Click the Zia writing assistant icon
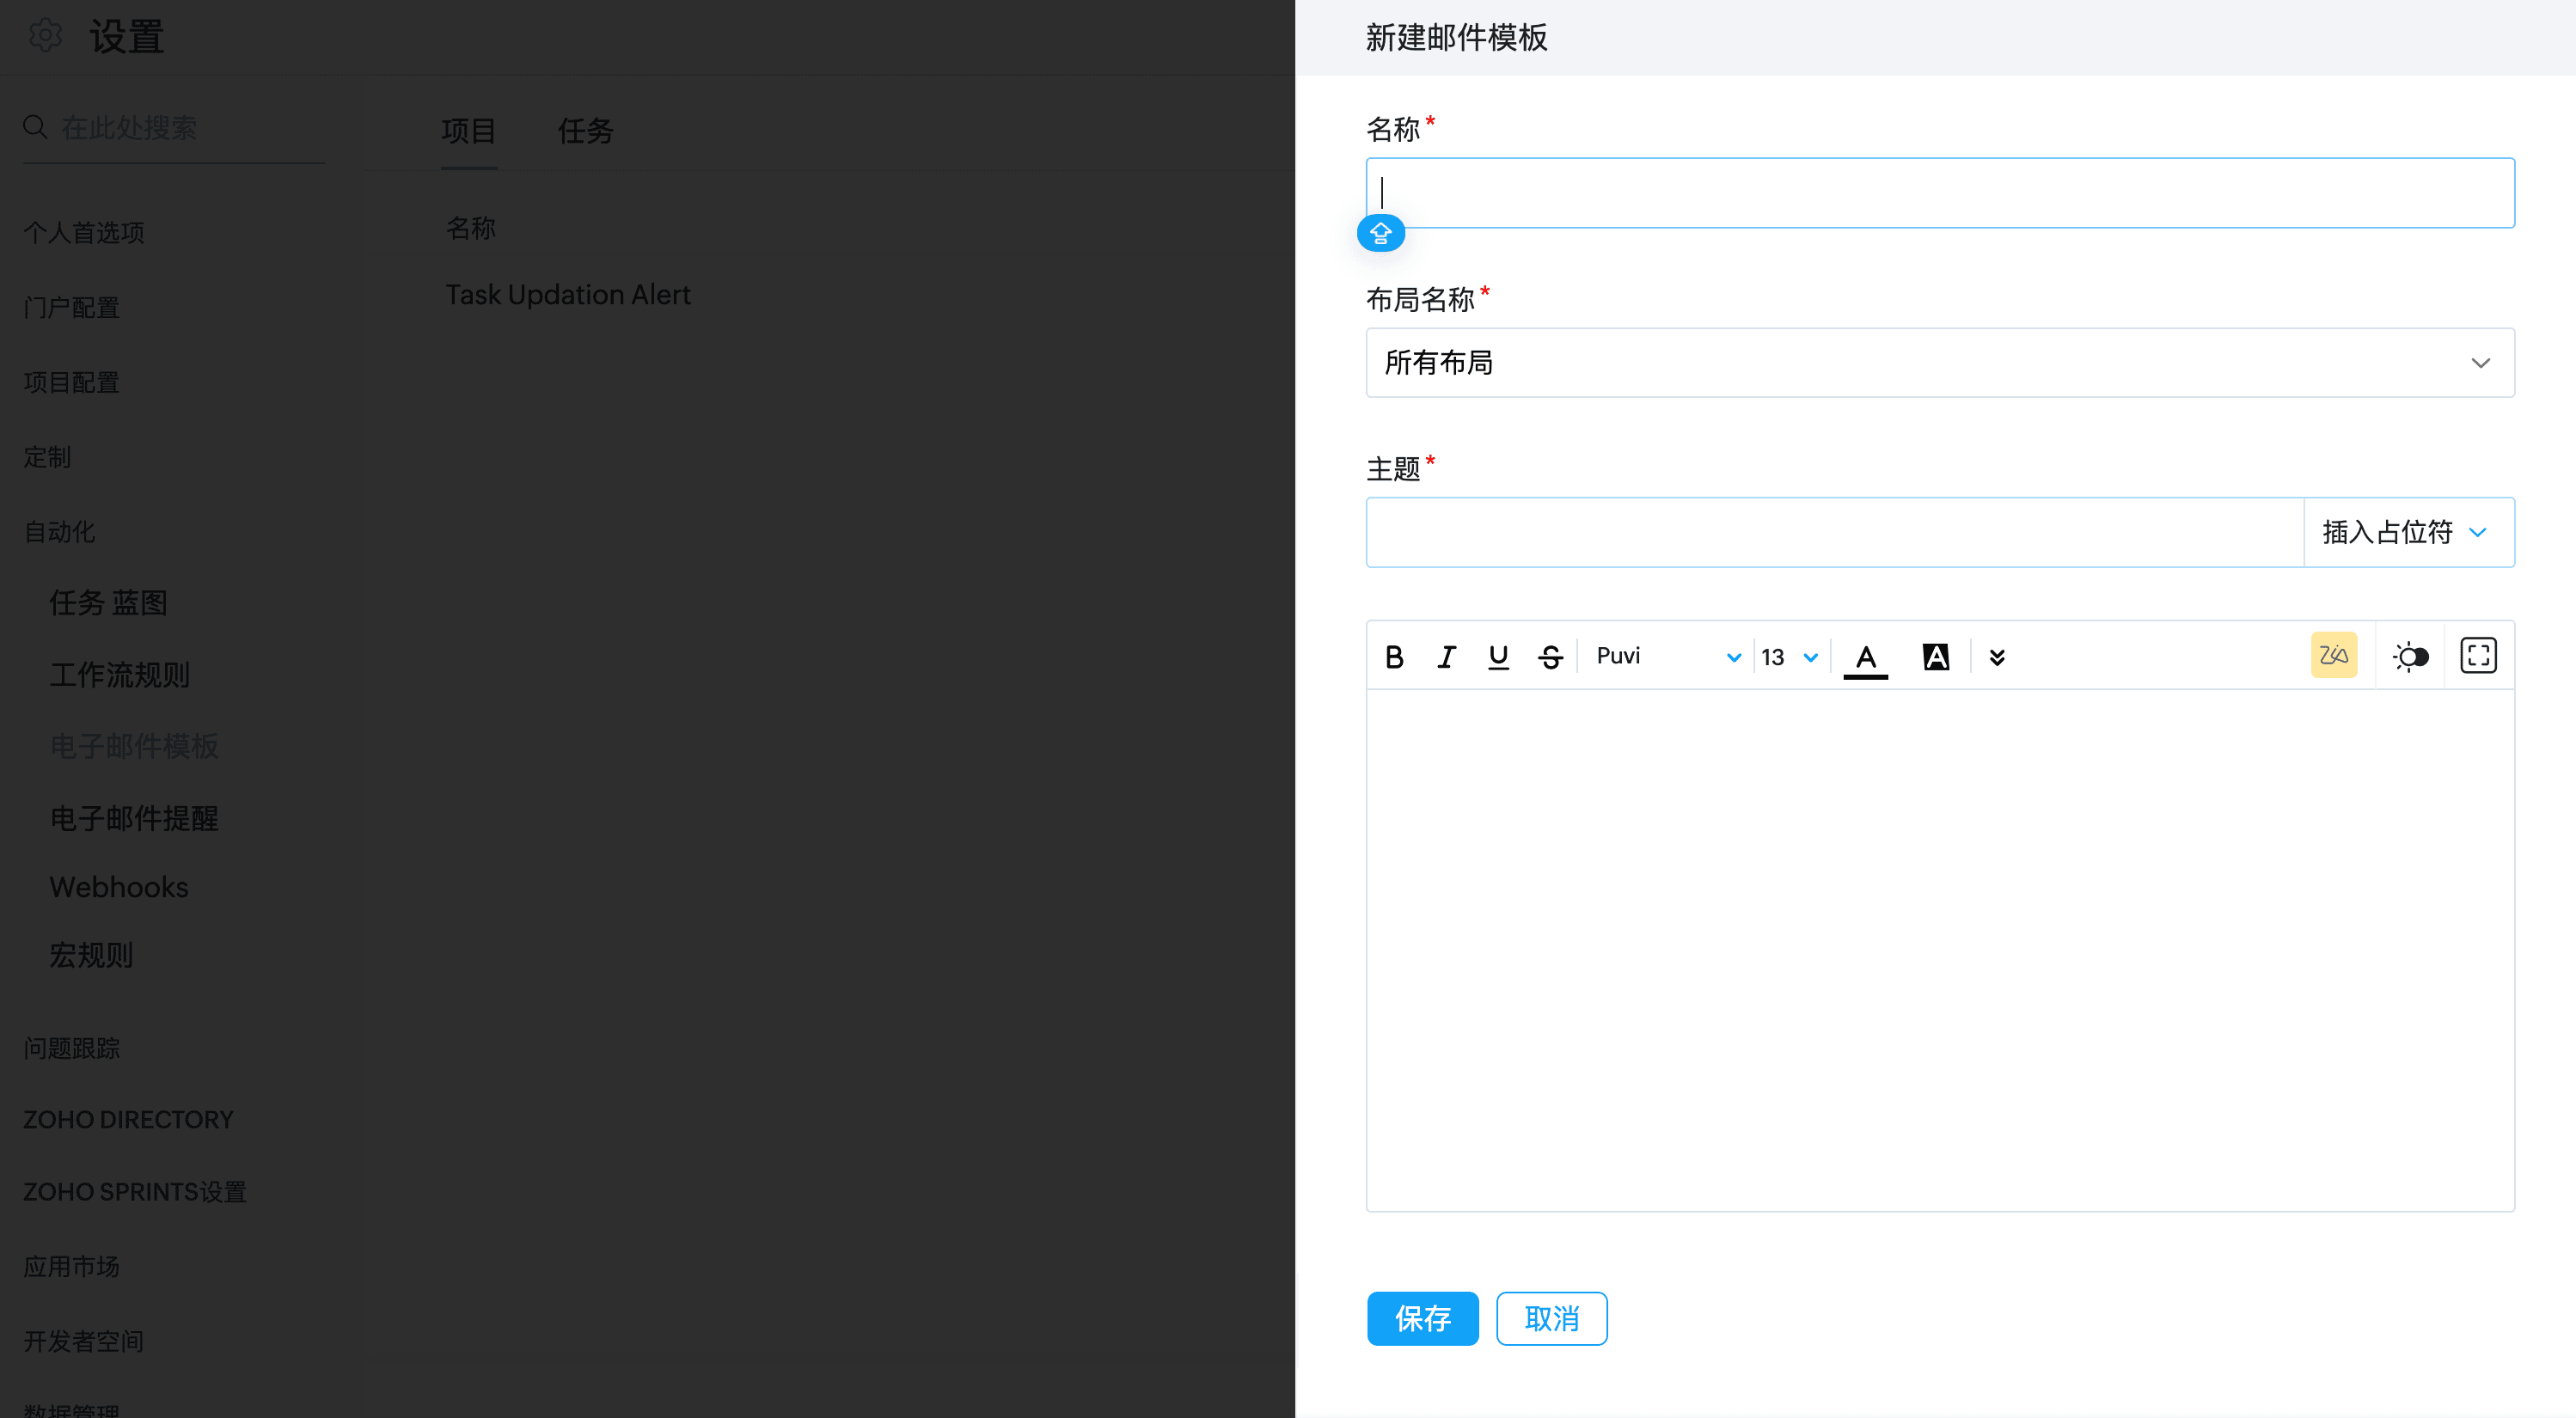 [x=2333, y=655]
